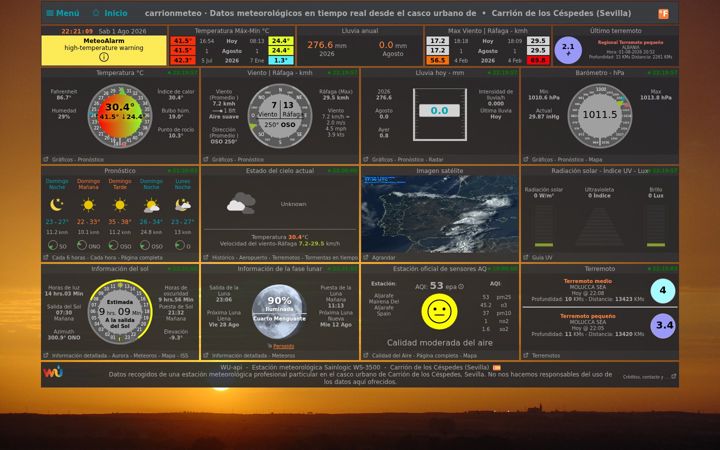
Task: Open Meteoros link in fase lunar panel
Action: 283,356
